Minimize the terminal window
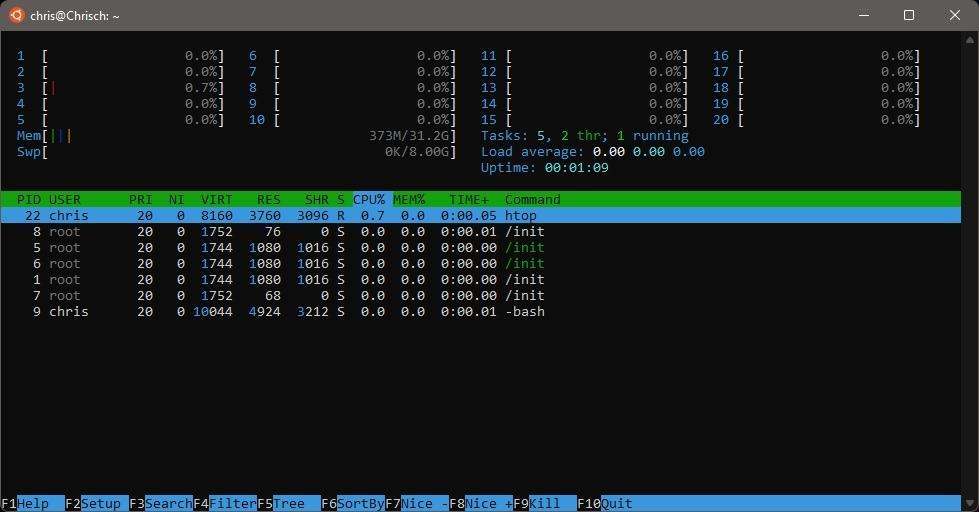 864,15
